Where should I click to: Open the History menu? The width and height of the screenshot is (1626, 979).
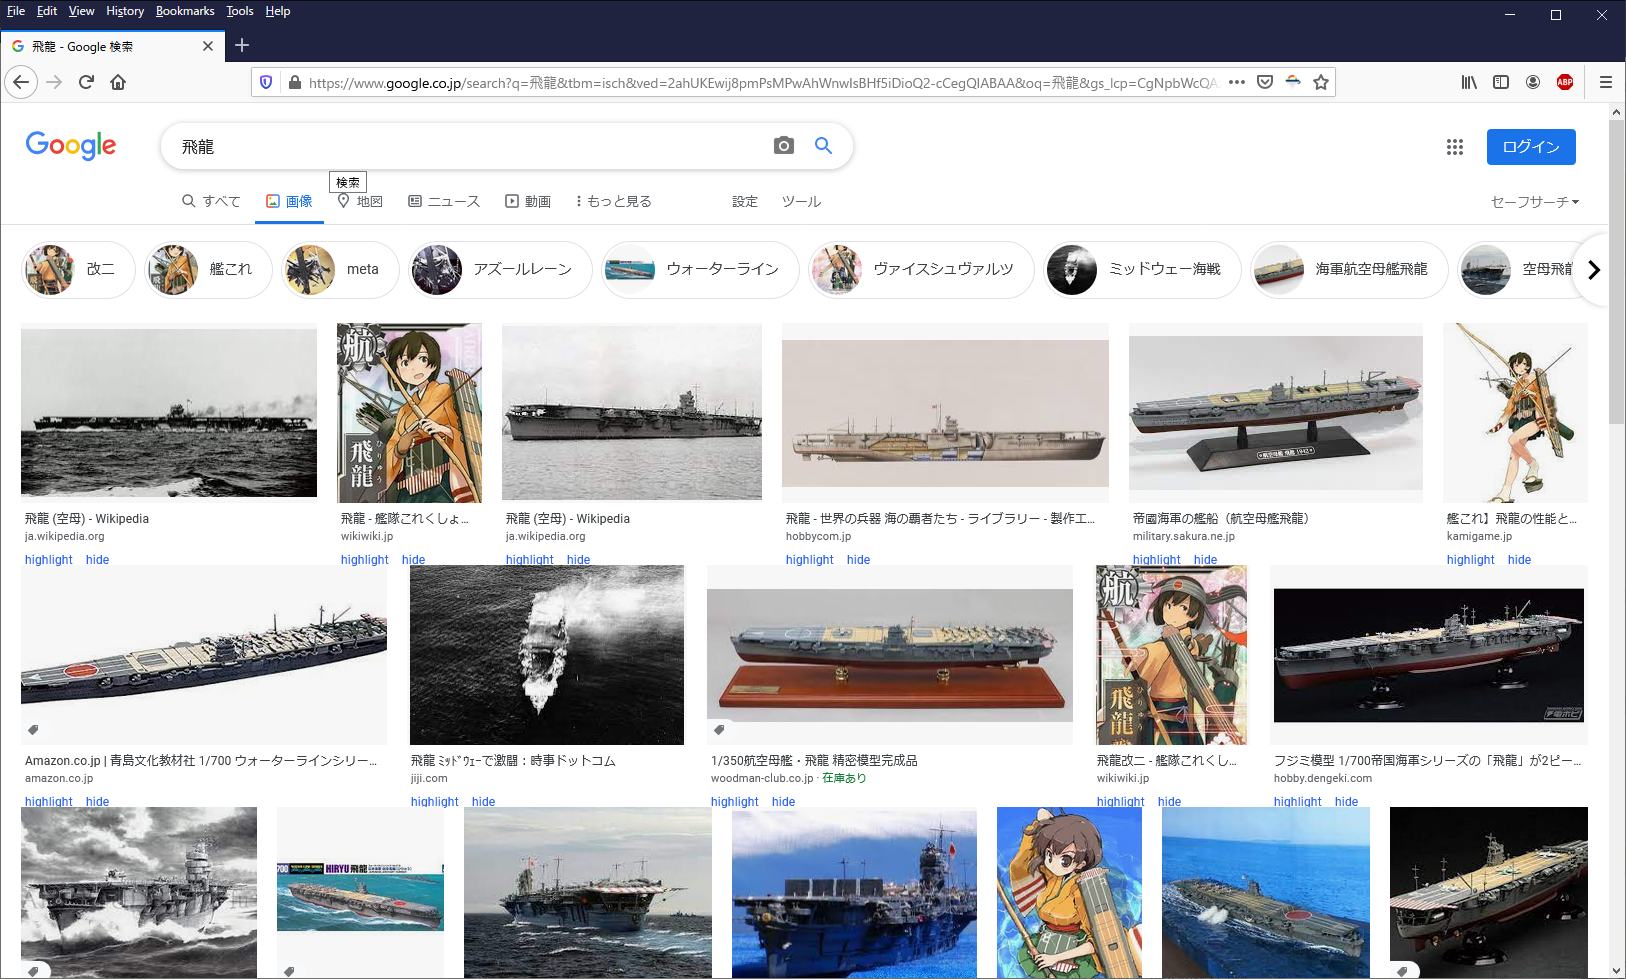[125, 11]
